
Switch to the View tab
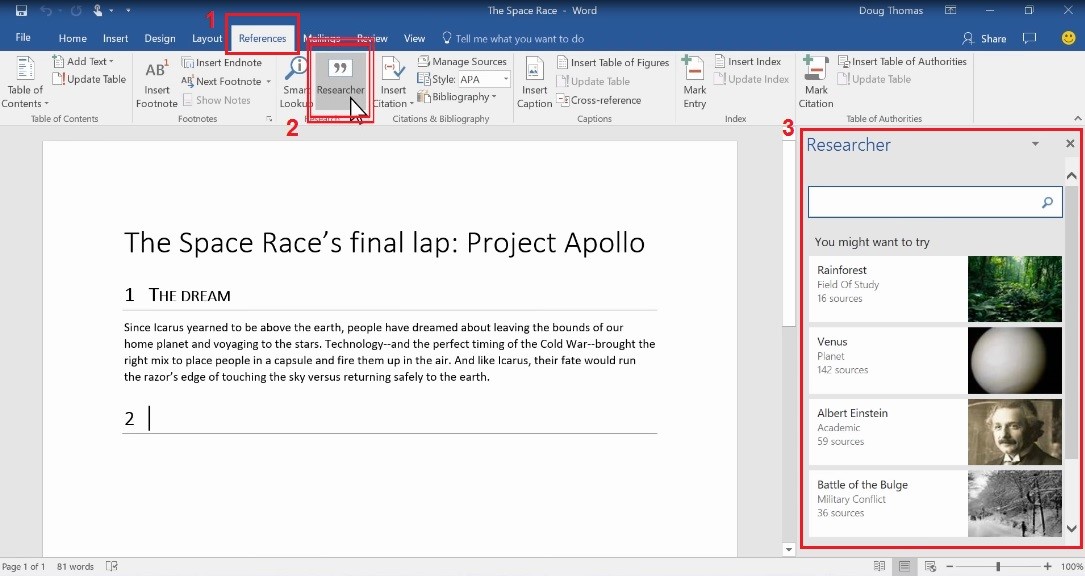point(414,38)
